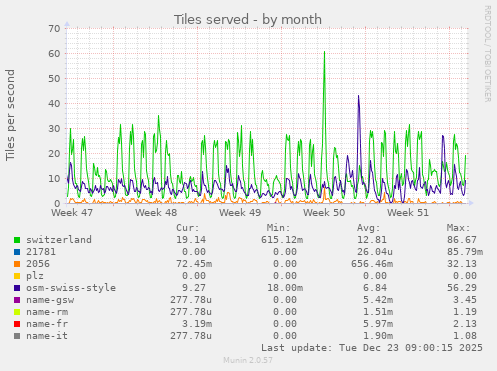Click name-fr max value 2.13
497x371 pixels.
[x=465, y=324]
